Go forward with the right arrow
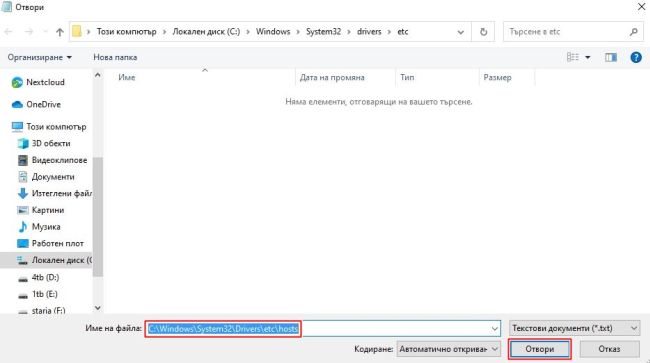 click(29, 32)
